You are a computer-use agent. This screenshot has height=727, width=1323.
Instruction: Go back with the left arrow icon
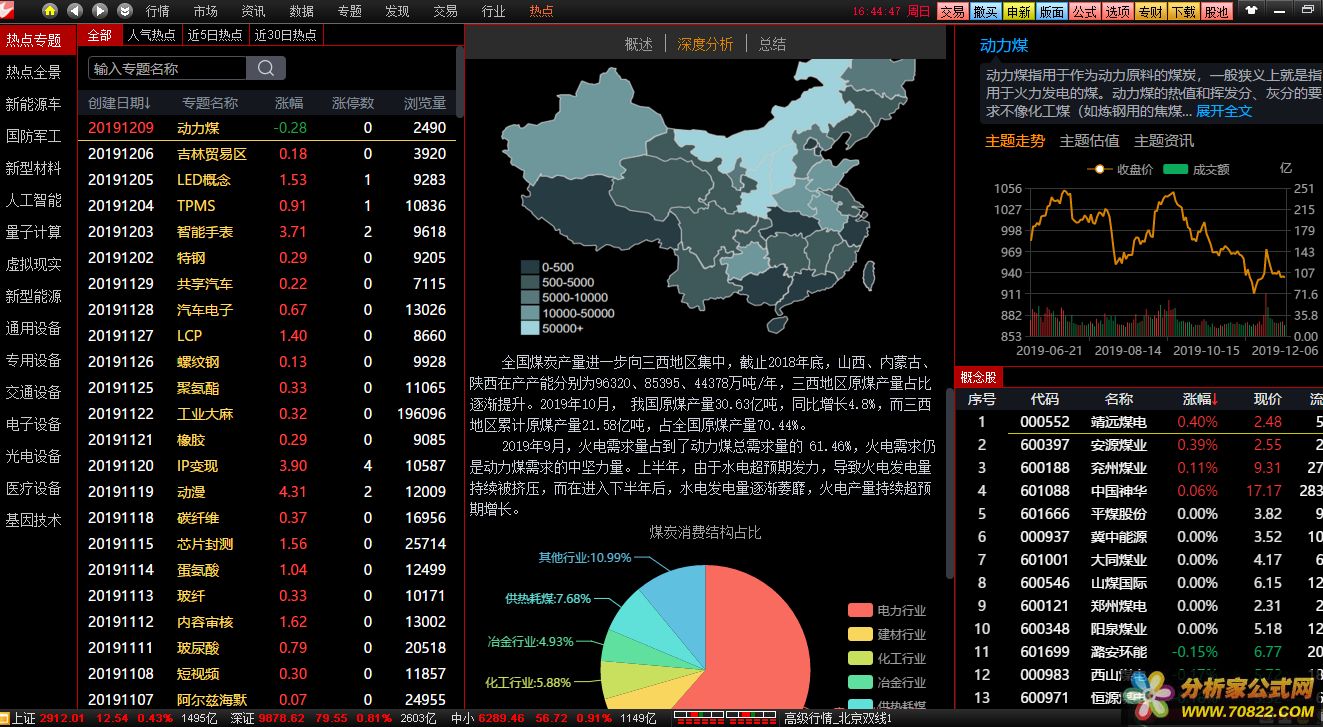pos(75,10)
